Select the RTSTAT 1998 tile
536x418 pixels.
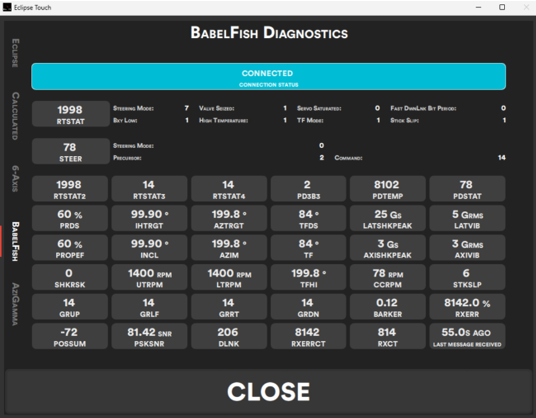click(70, 114)
